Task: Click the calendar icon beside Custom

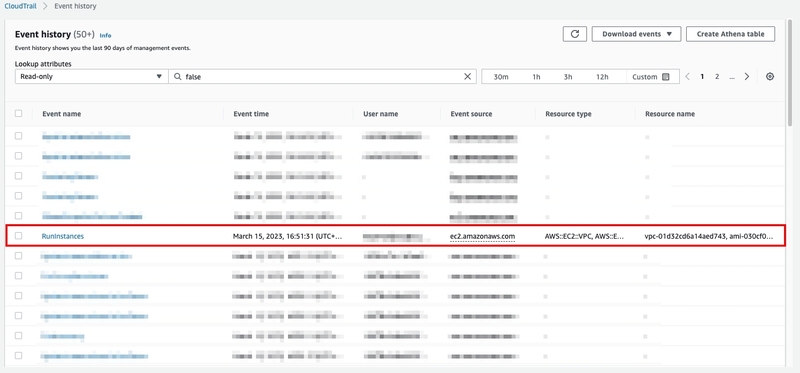Action: coord(665,77)
